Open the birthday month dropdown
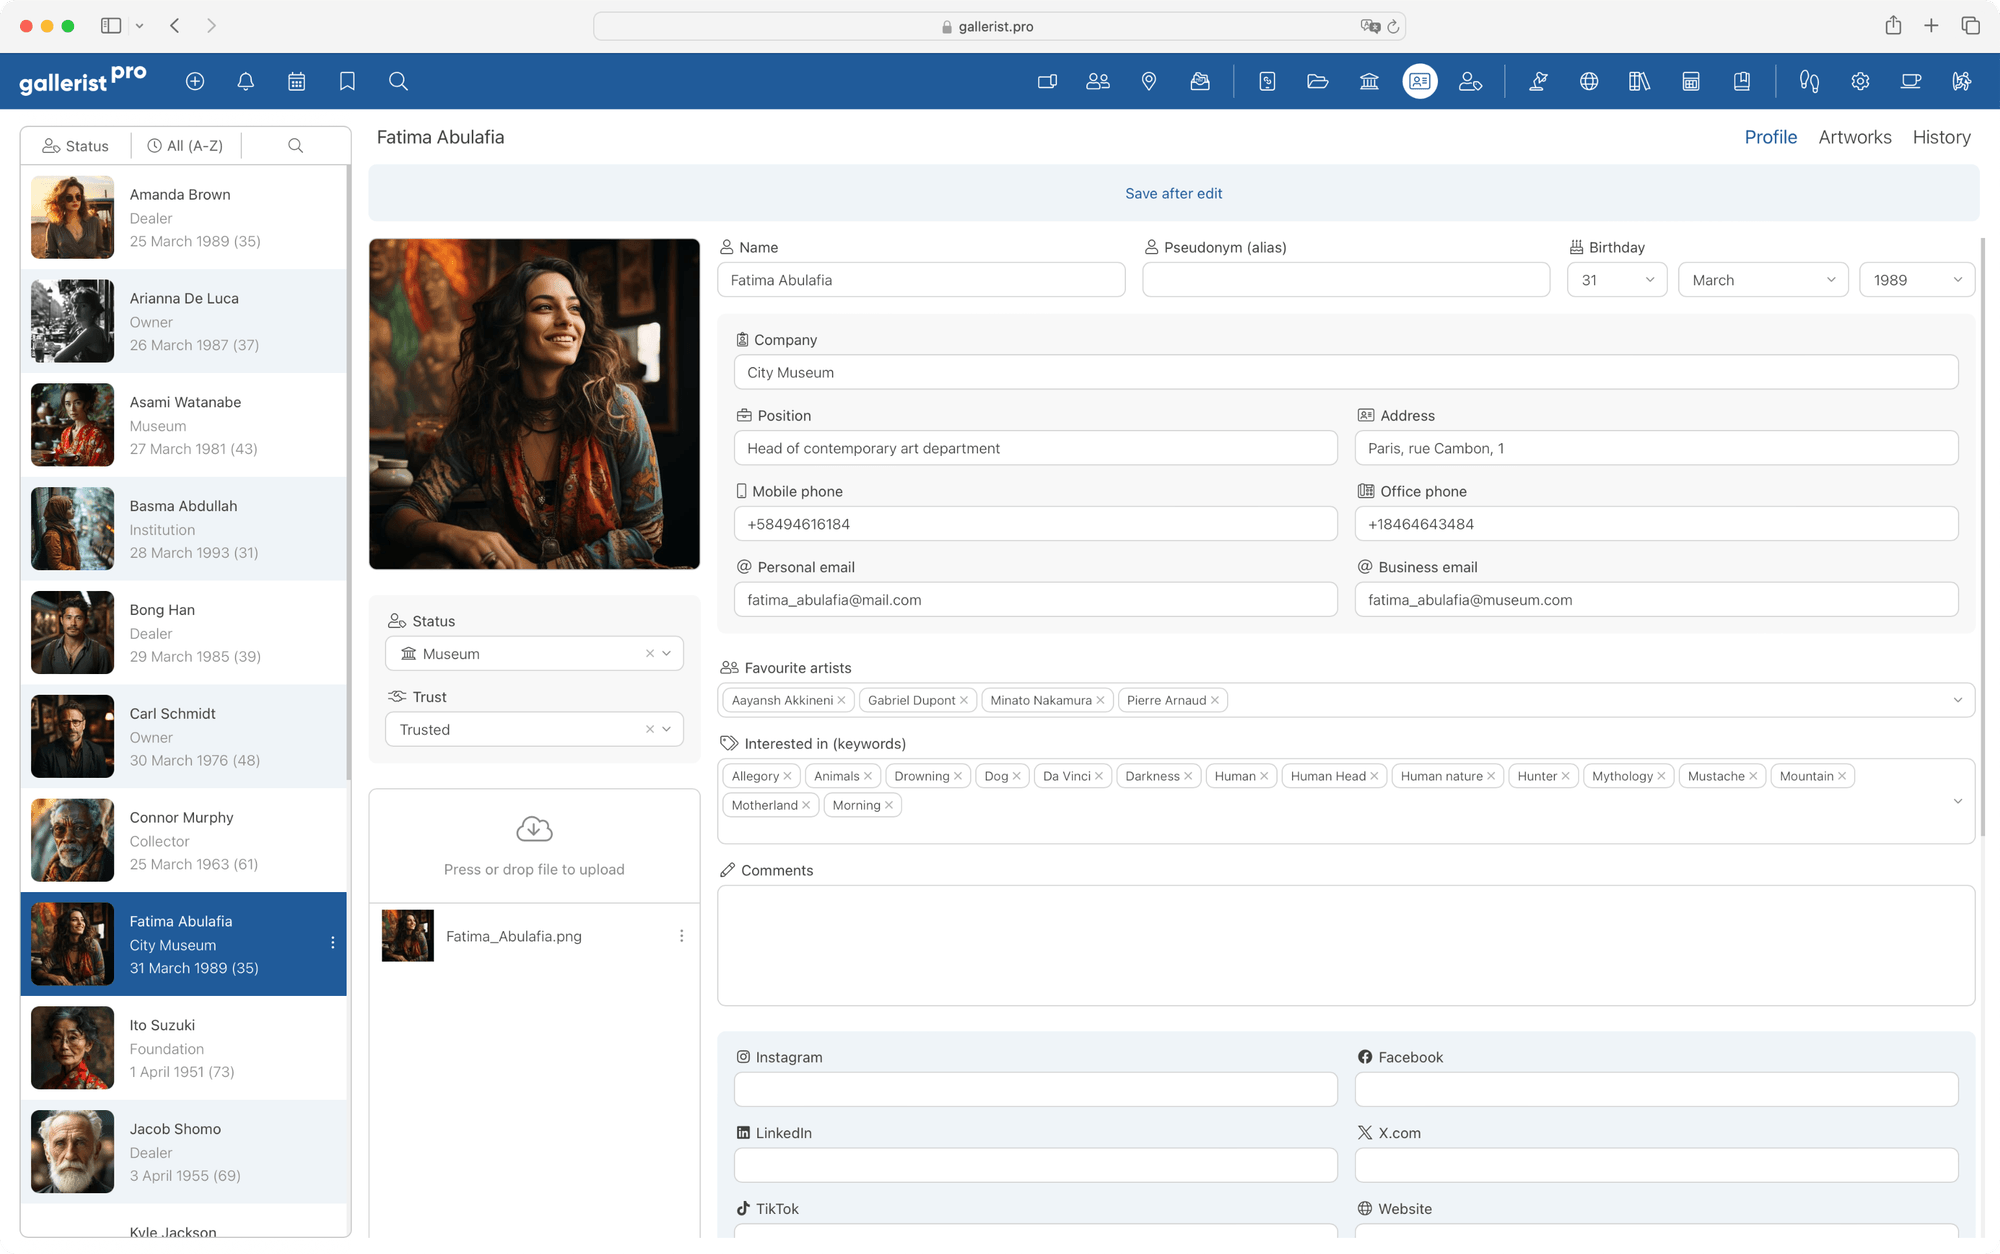2000x1254 pixels. (x=1762, y=280)
